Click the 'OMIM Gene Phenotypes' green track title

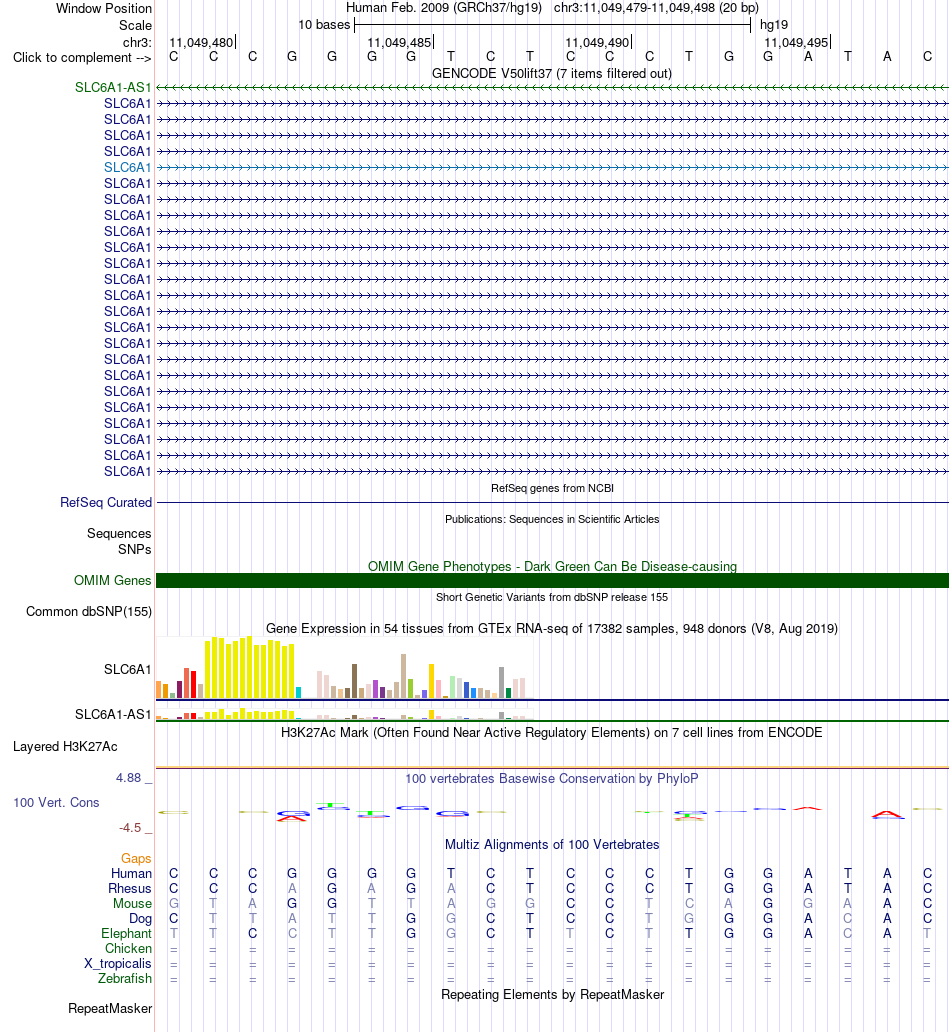point(552,567)
